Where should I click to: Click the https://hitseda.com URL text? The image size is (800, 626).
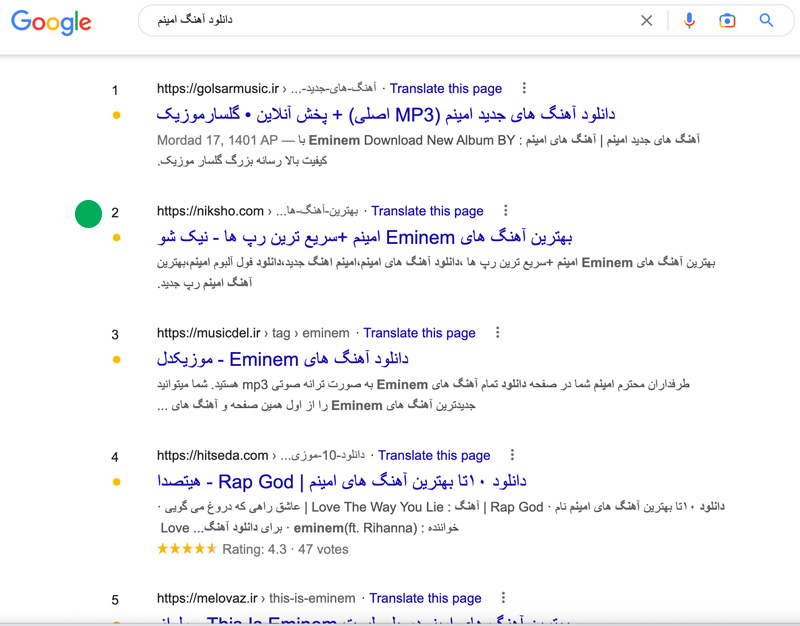[x=212, y=456]
